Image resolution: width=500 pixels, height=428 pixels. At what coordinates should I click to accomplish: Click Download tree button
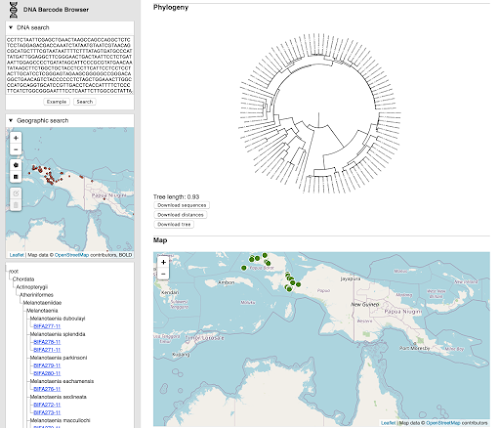click(174, 224)
